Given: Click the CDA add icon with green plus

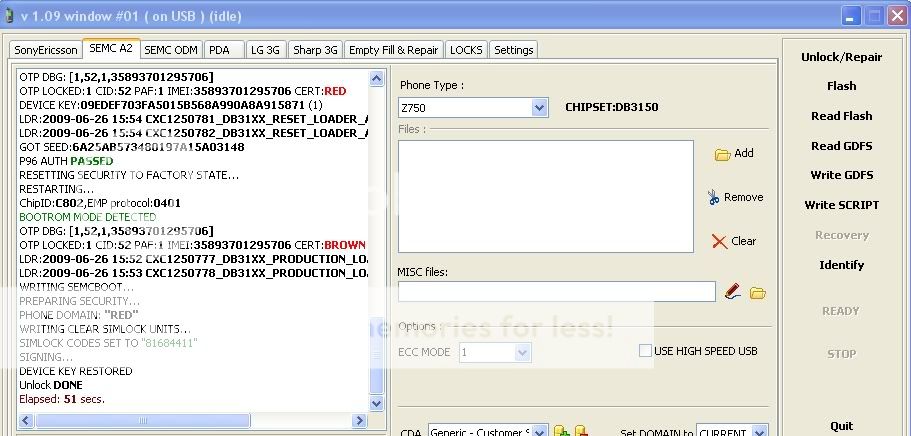Looking at the screenshot, I should (562, 431).
